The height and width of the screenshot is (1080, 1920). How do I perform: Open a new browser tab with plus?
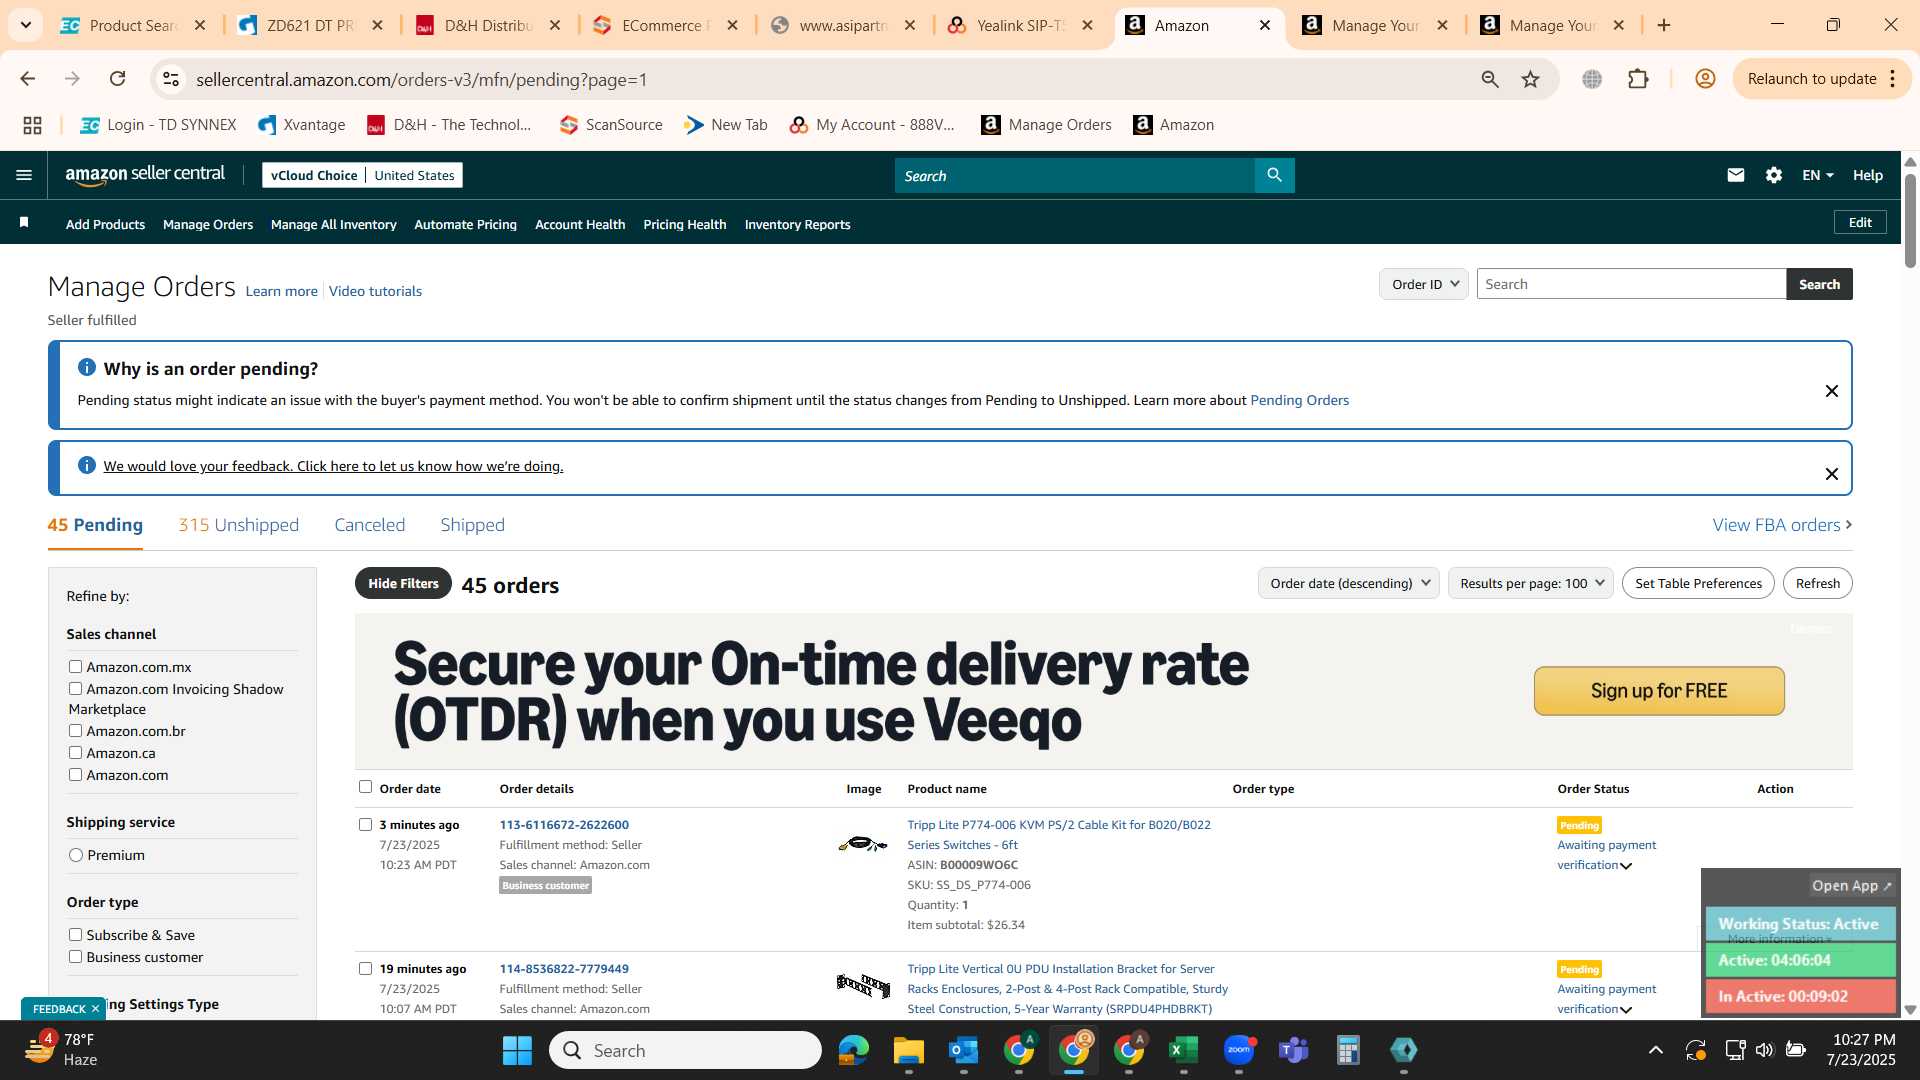(x=1664, y=25)
